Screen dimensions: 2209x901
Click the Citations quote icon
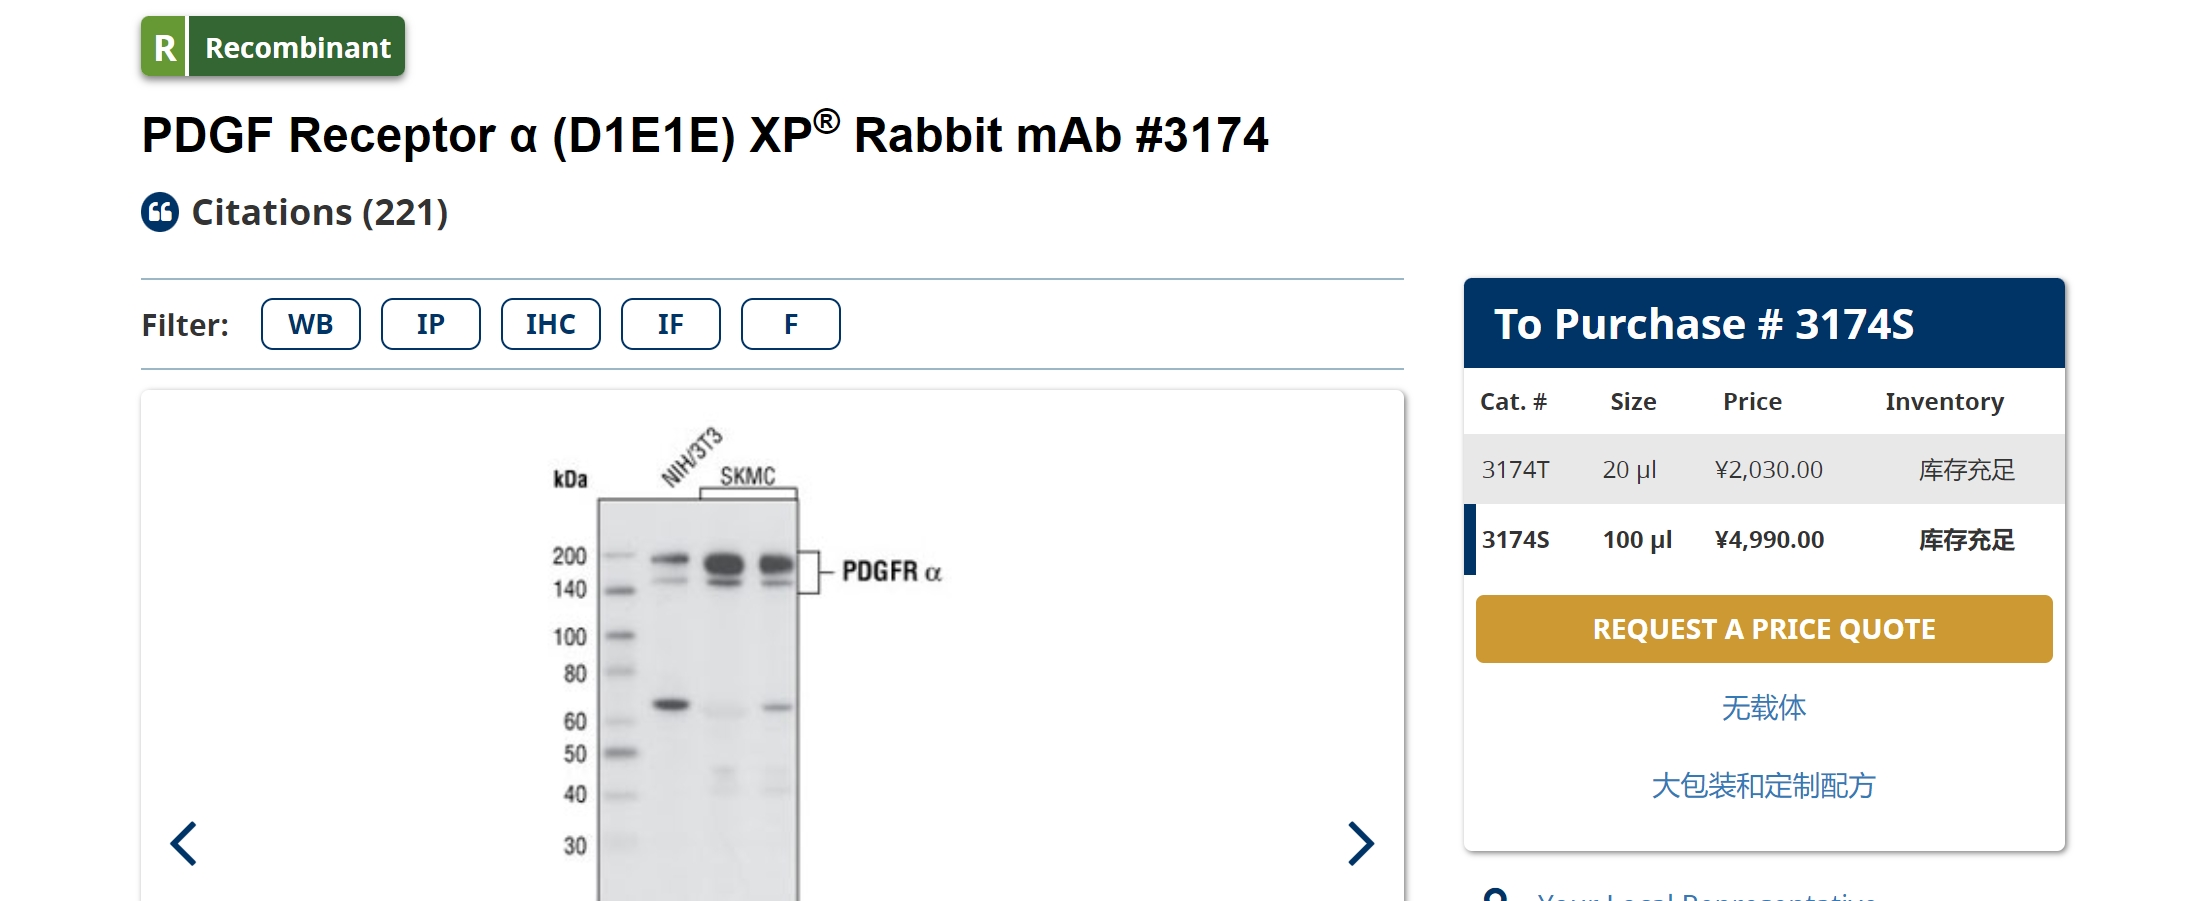[160, 212]
